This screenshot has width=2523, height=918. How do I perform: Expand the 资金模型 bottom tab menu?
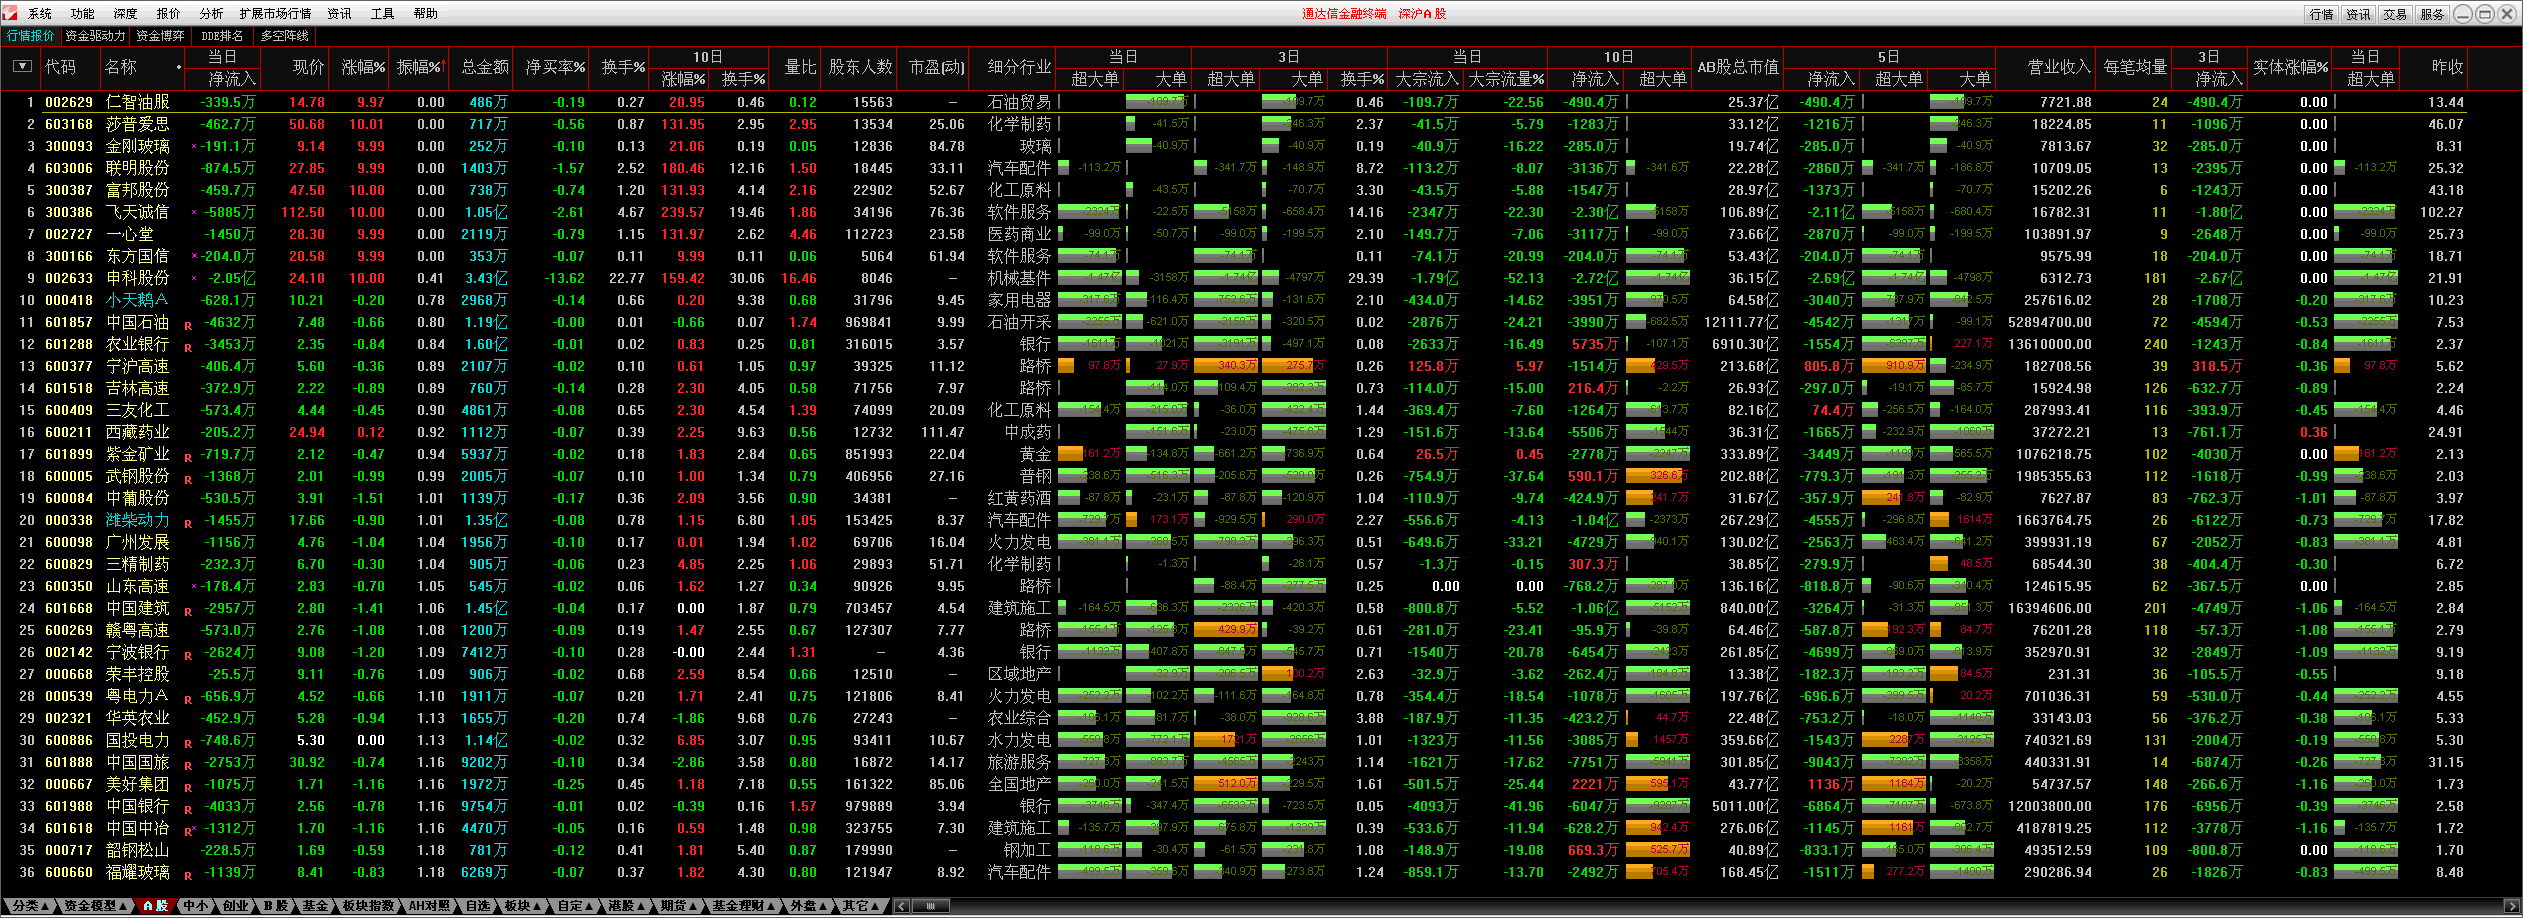94,906
